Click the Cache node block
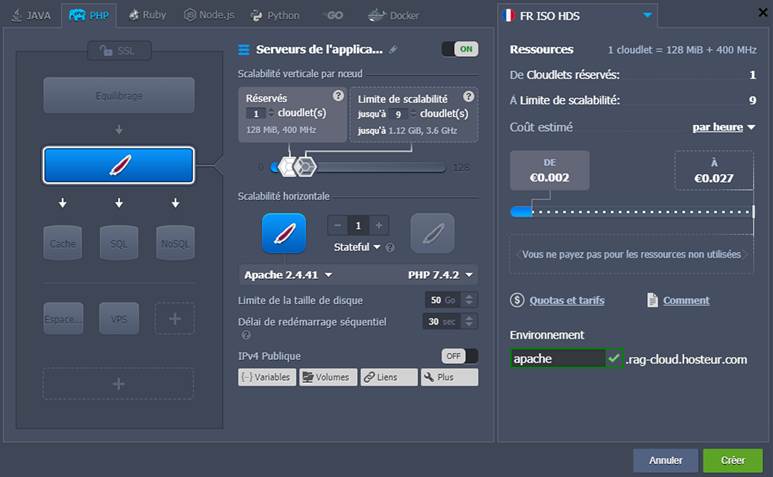Screen dimensions: 773x477 pos(62,243)
